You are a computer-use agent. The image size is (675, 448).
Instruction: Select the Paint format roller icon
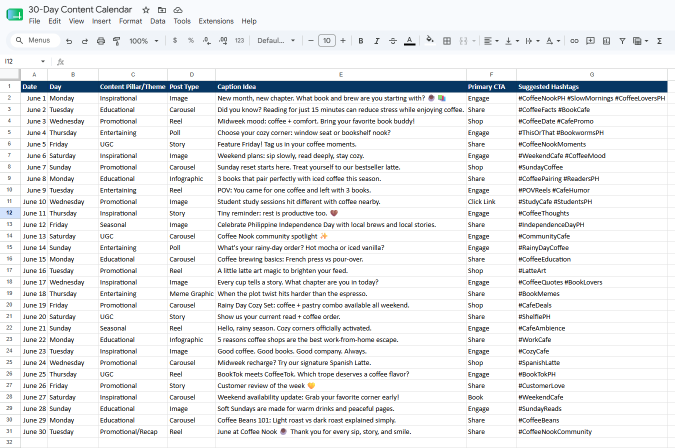(x=116, y=41)
